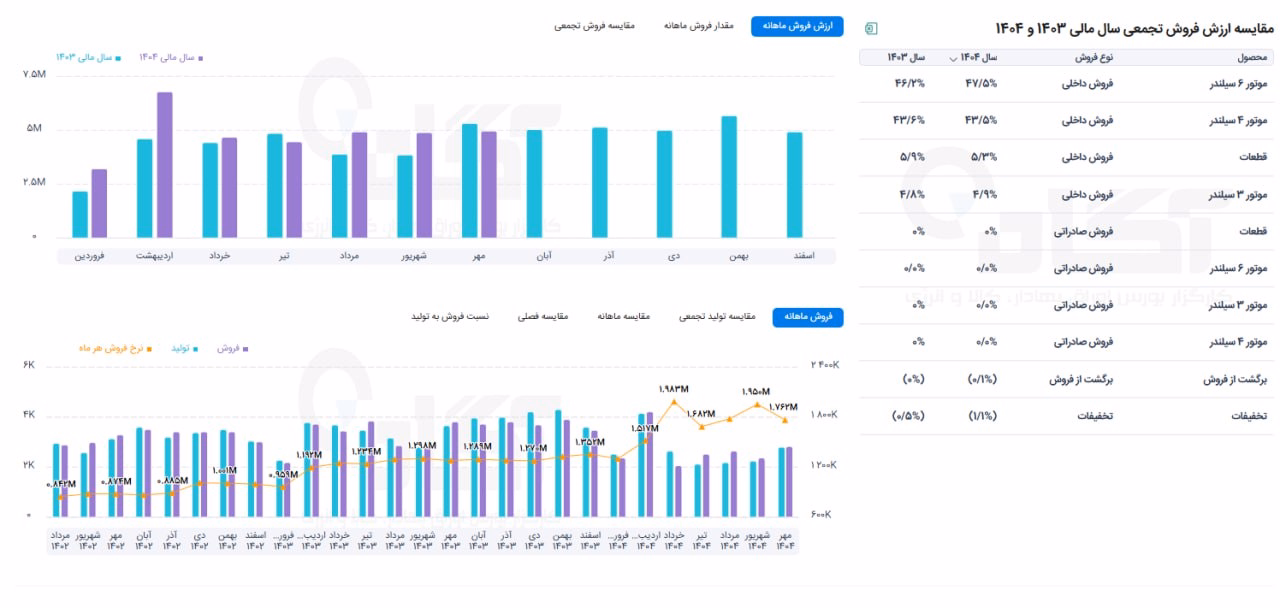Click the ۱.۵۱۷M data label

[x=645, y=428]
